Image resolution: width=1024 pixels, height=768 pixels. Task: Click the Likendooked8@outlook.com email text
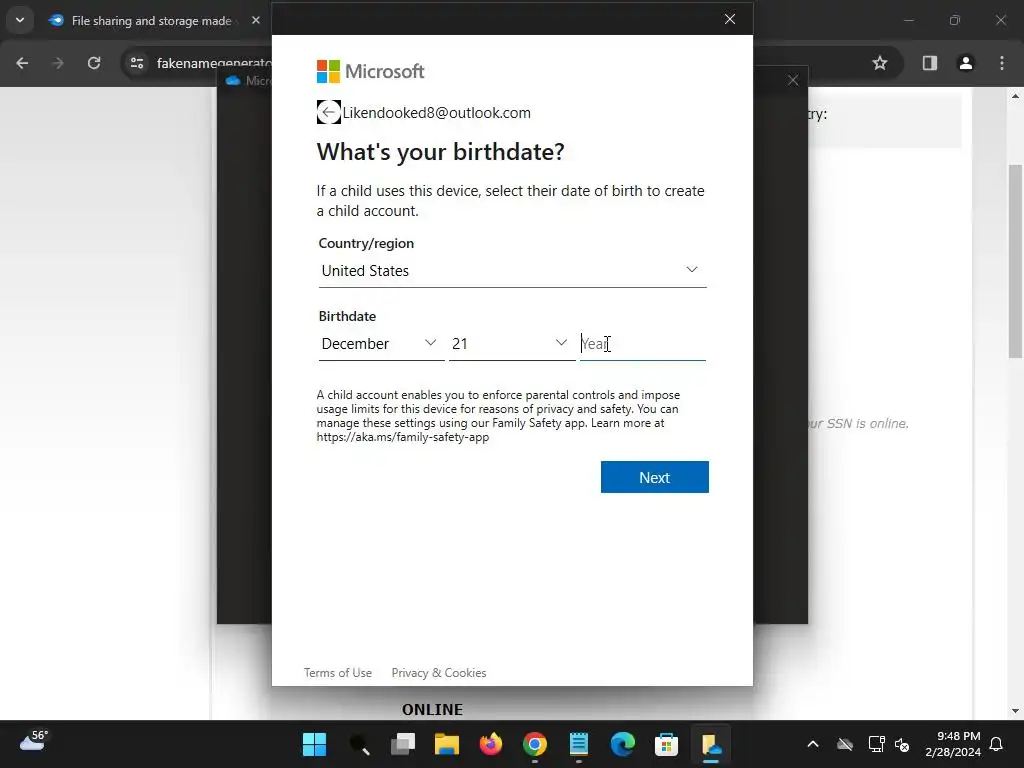pos(437,113)
